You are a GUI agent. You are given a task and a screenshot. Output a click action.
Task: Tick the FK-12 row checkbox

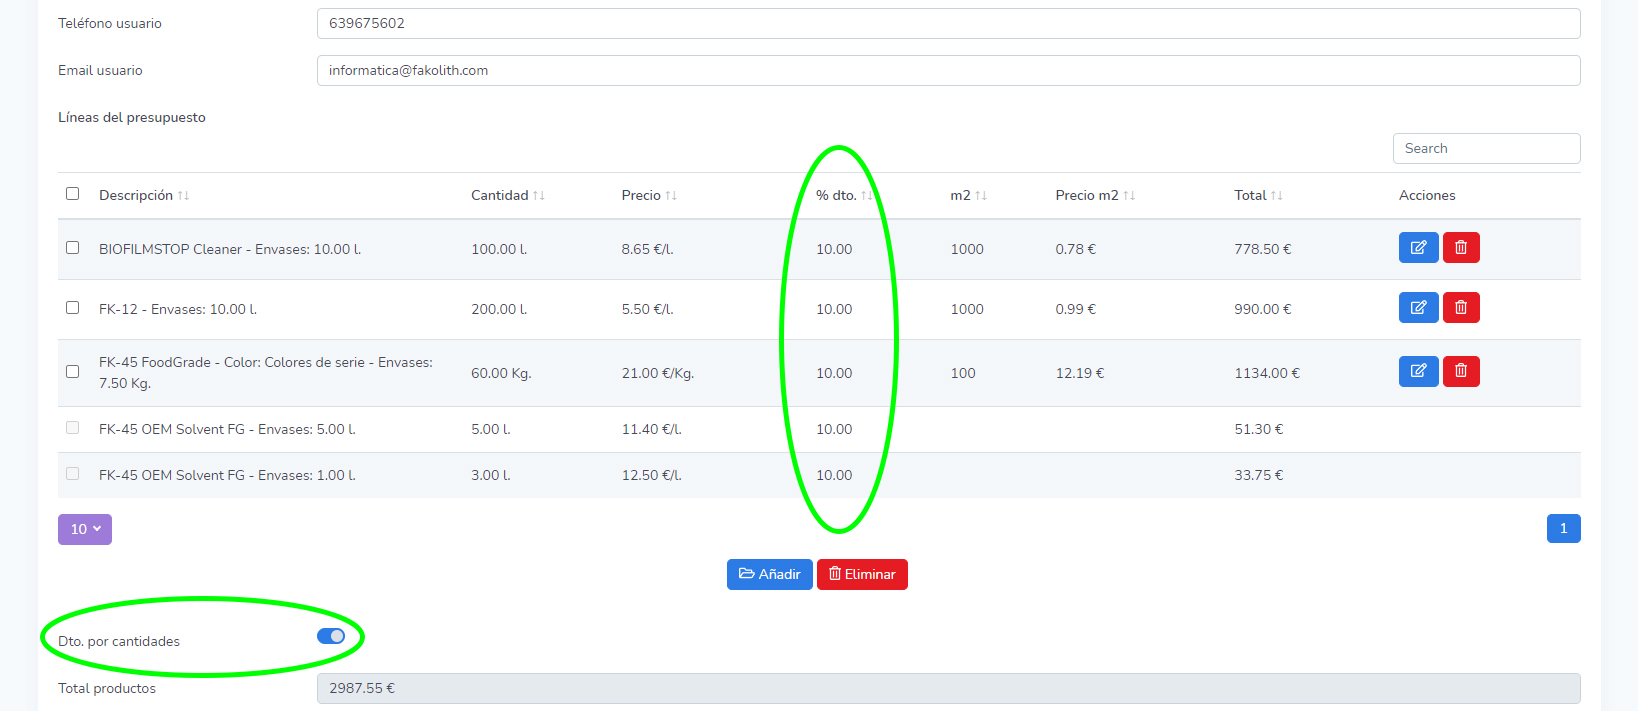(x=72, y=308)
